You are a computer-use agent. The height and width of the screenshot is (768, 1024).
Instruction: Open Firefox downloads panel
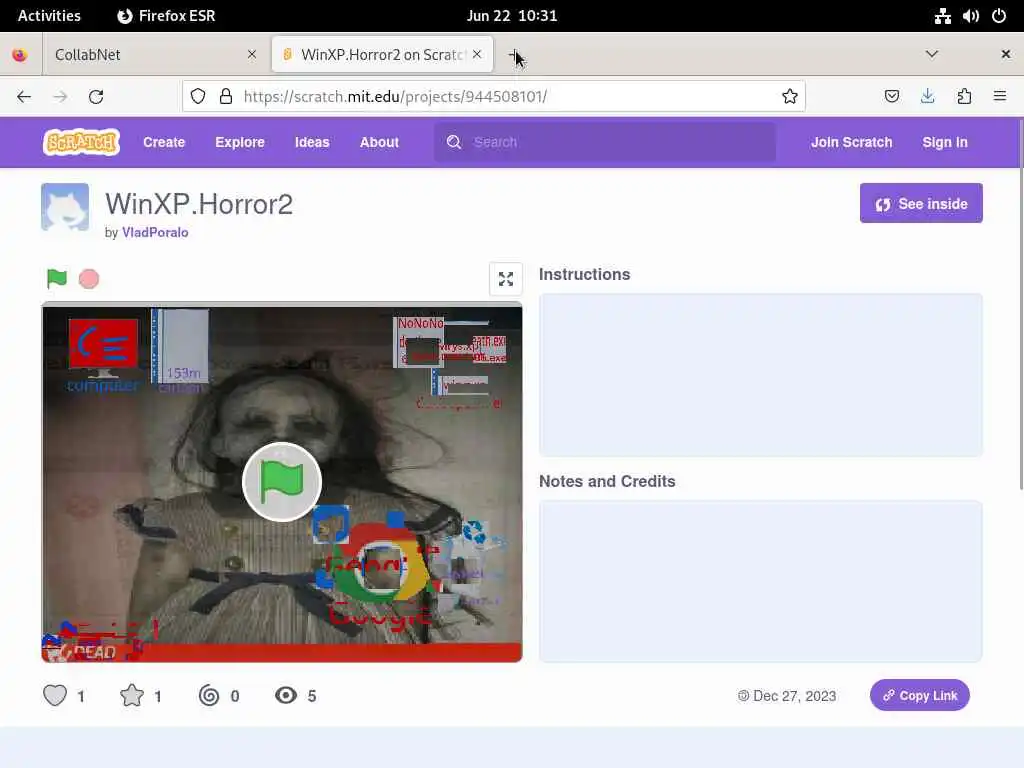click(927, 97)
